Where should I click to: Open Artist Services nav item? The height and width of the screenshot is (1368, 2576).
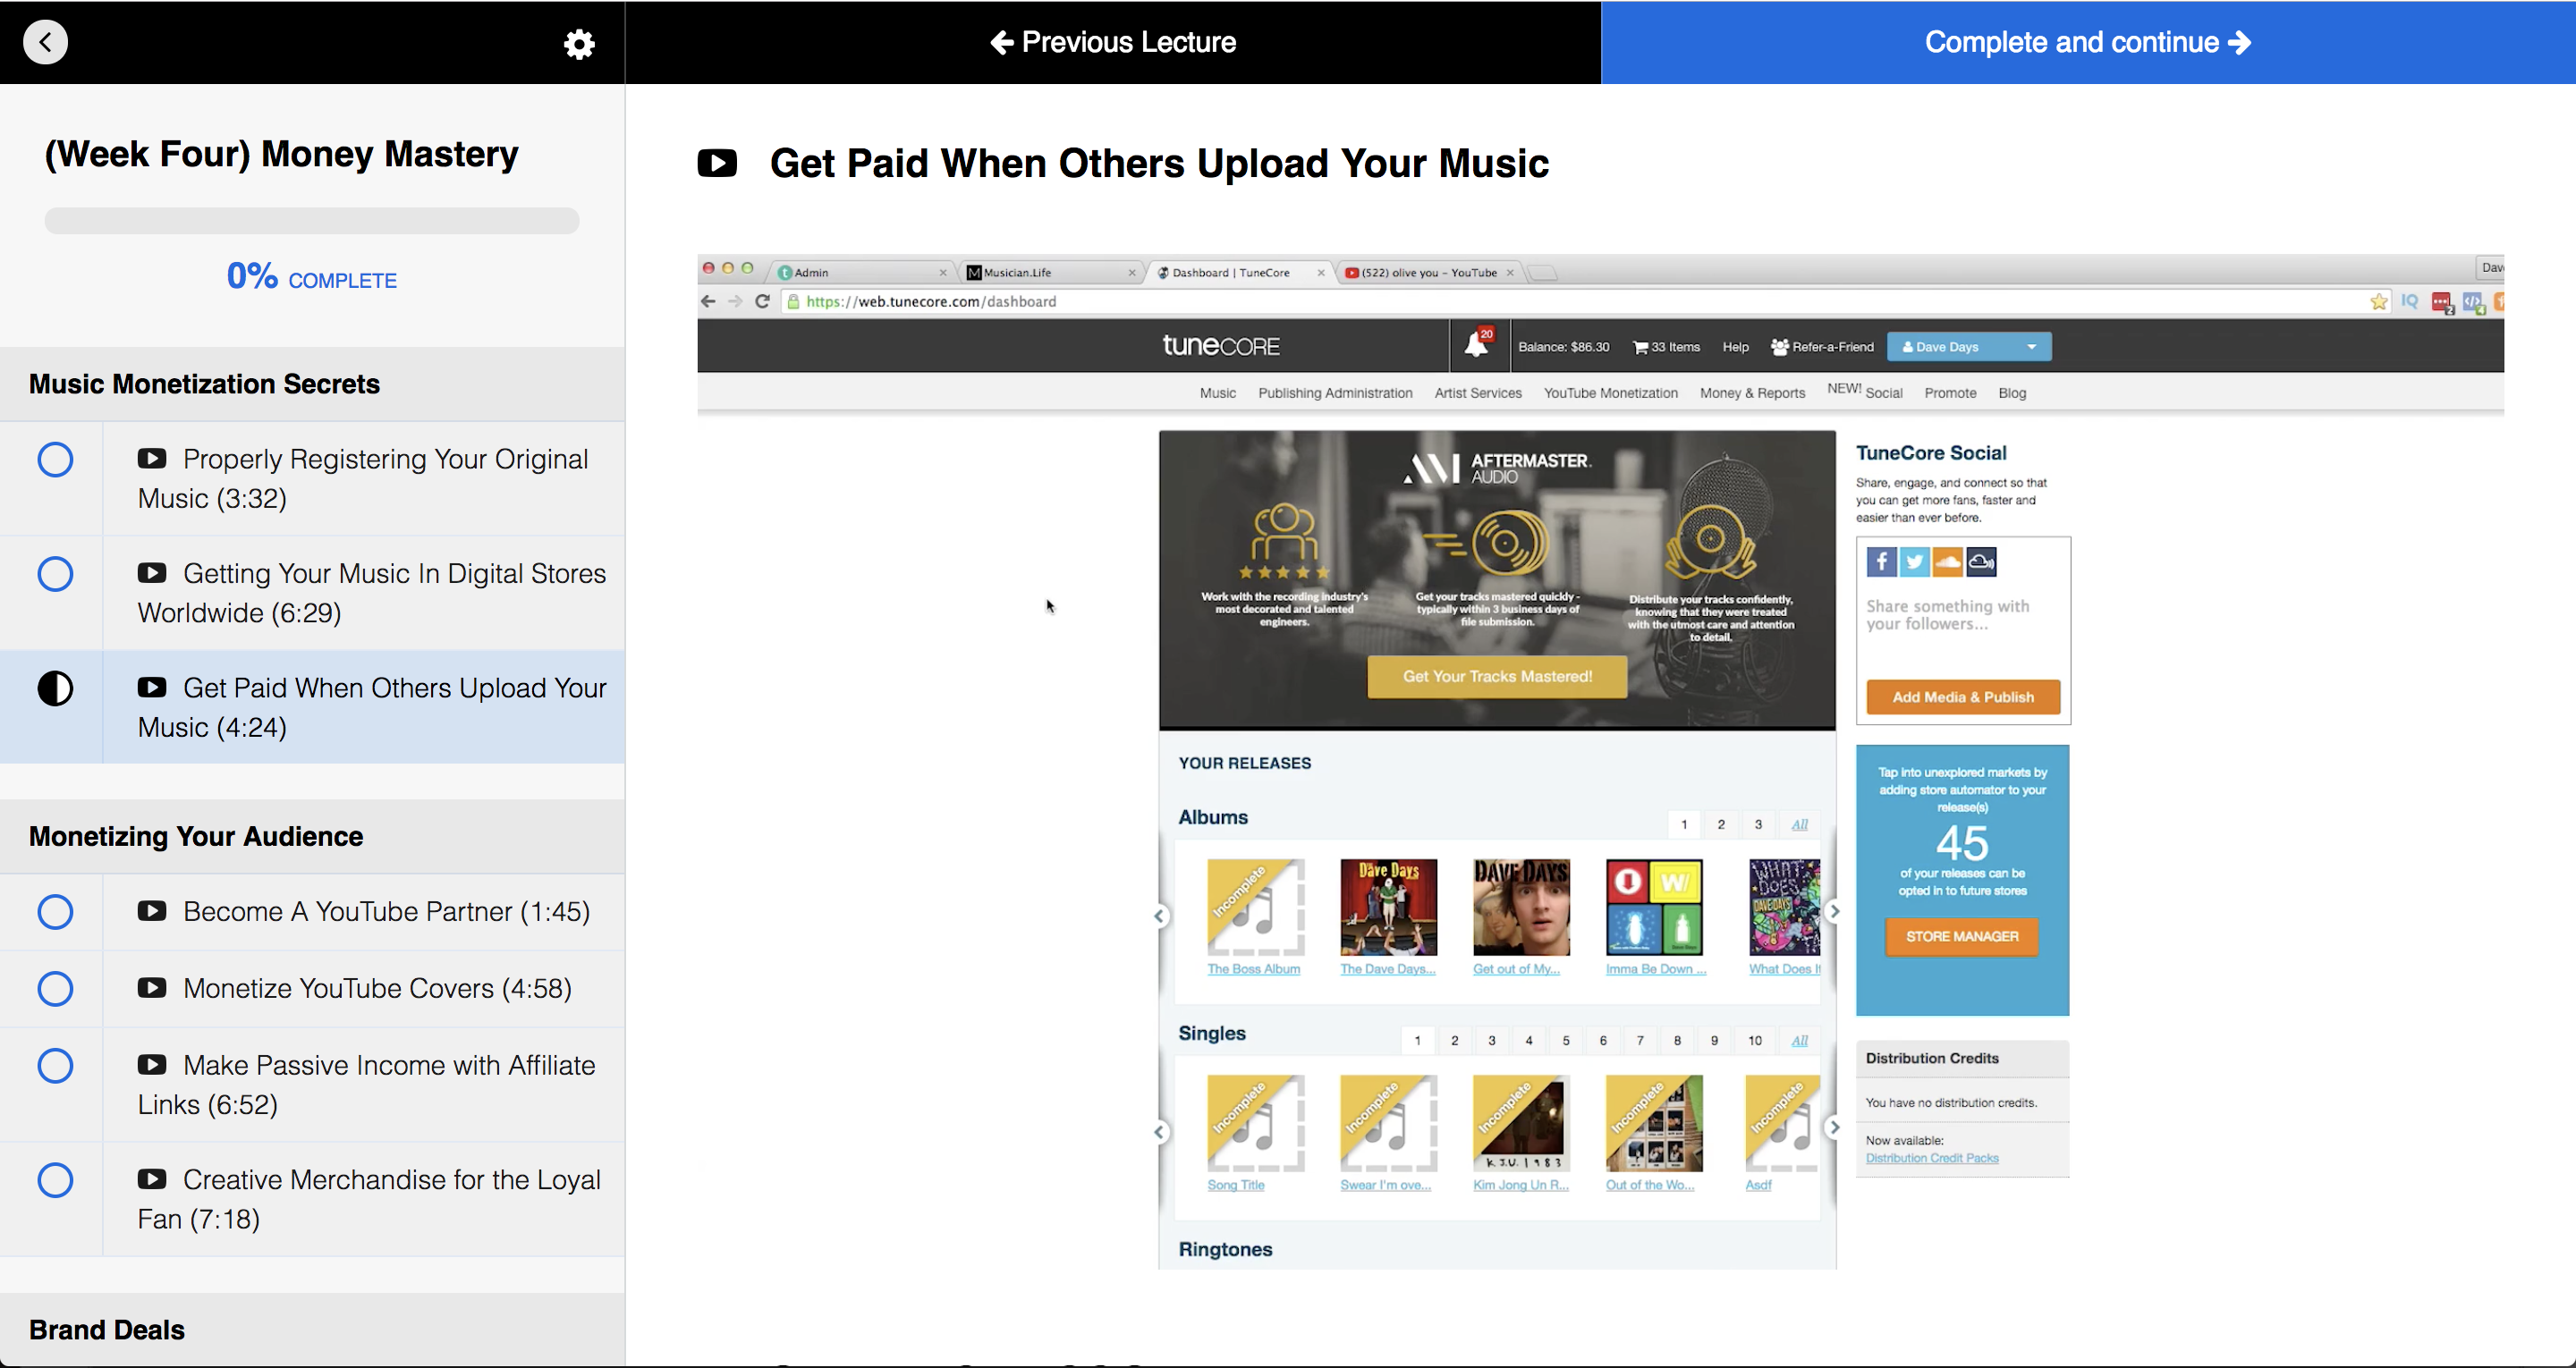(x=1477, y=393)
